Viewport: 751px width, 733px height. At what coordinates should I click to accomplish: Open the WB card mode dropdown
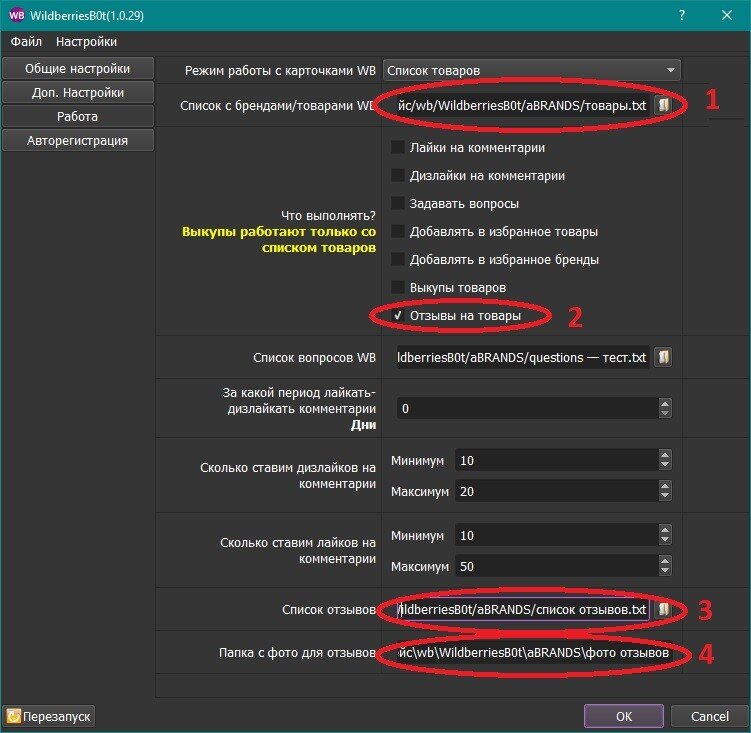[x=531, y=70]
